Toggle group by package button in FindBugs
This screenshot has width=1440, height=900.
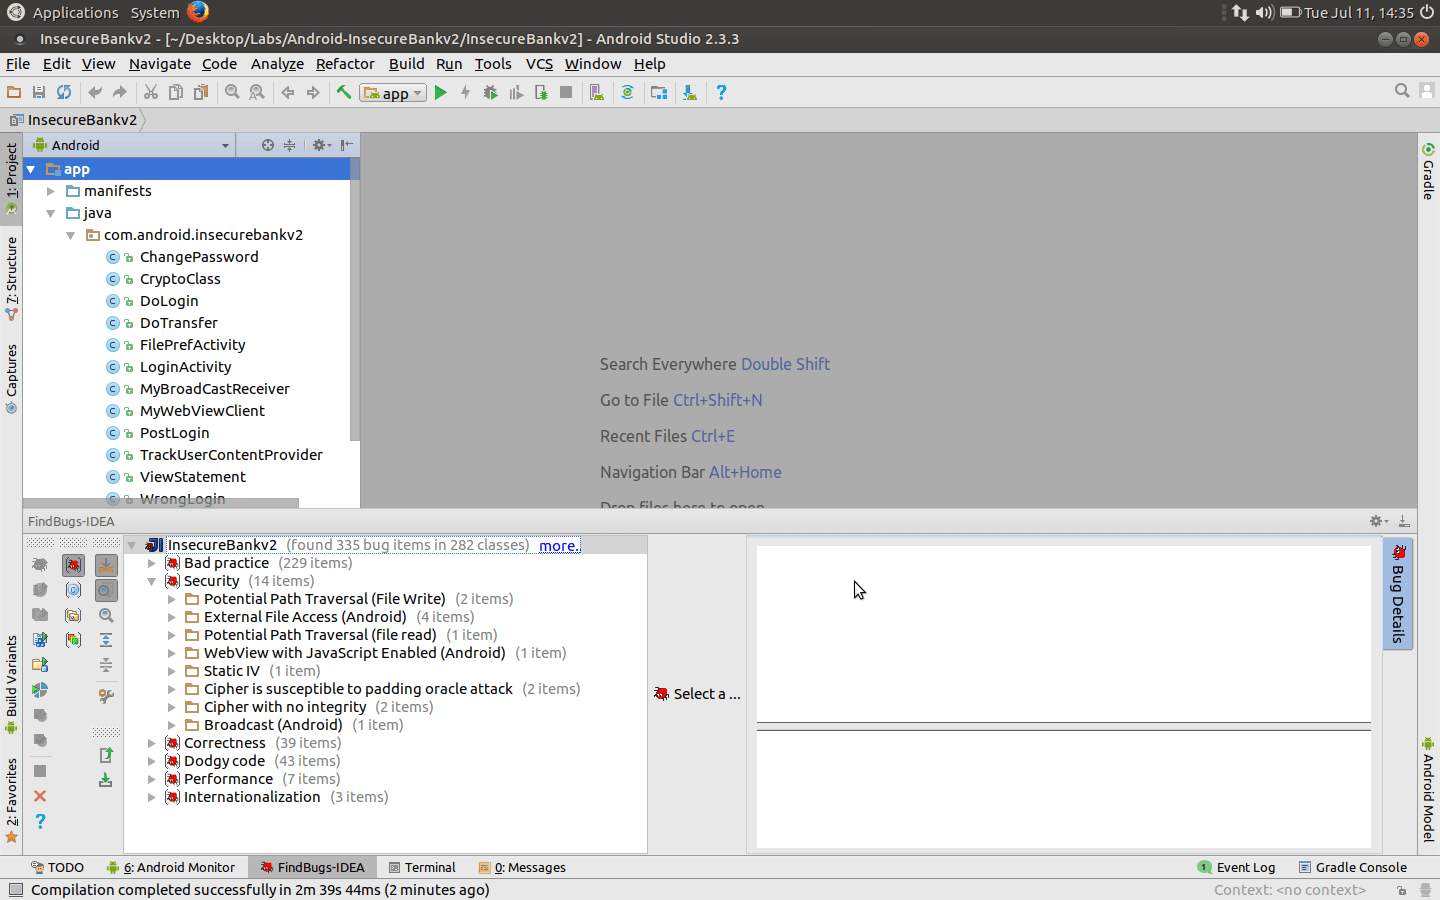point(73,615)
